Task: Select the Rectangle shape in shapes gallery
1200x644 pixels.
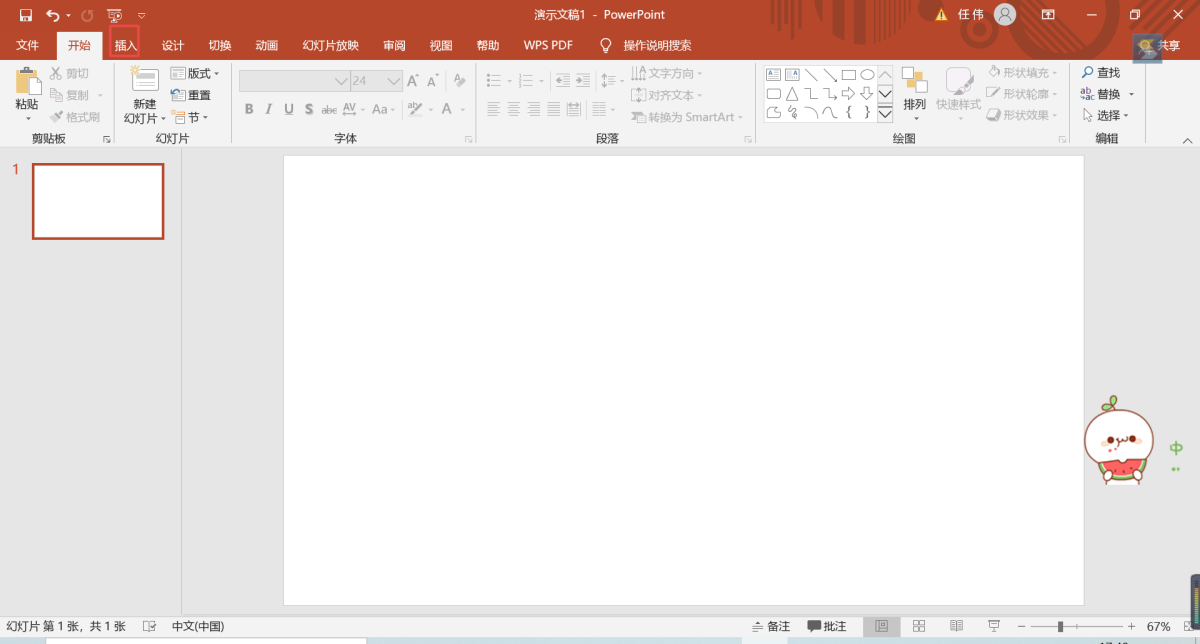Action: 848,75
